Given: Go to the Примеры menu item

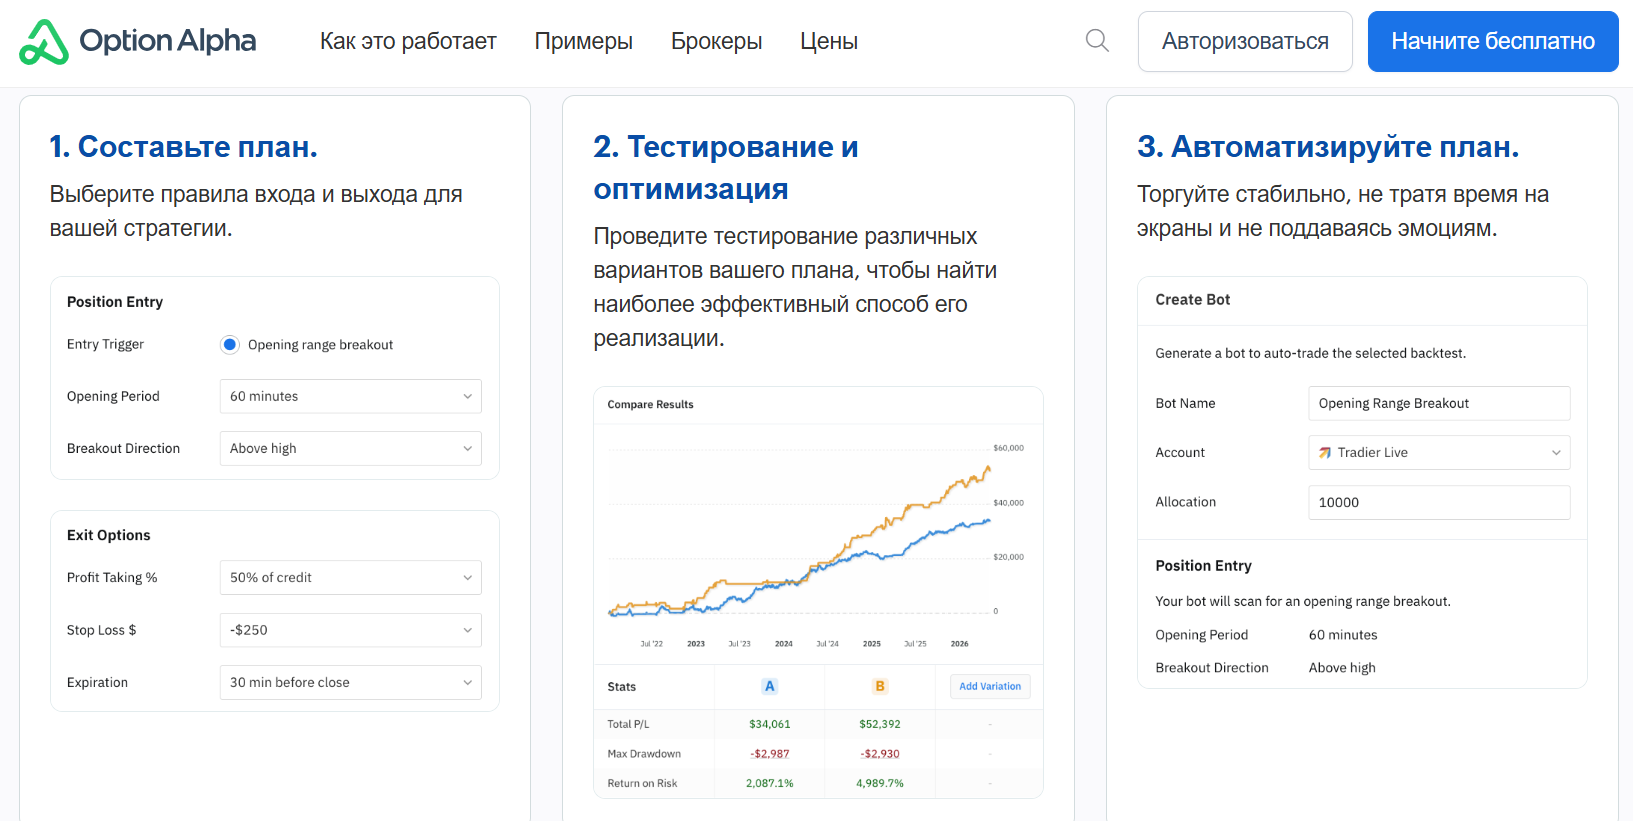Looking at the screenshot, I should 584,41.
